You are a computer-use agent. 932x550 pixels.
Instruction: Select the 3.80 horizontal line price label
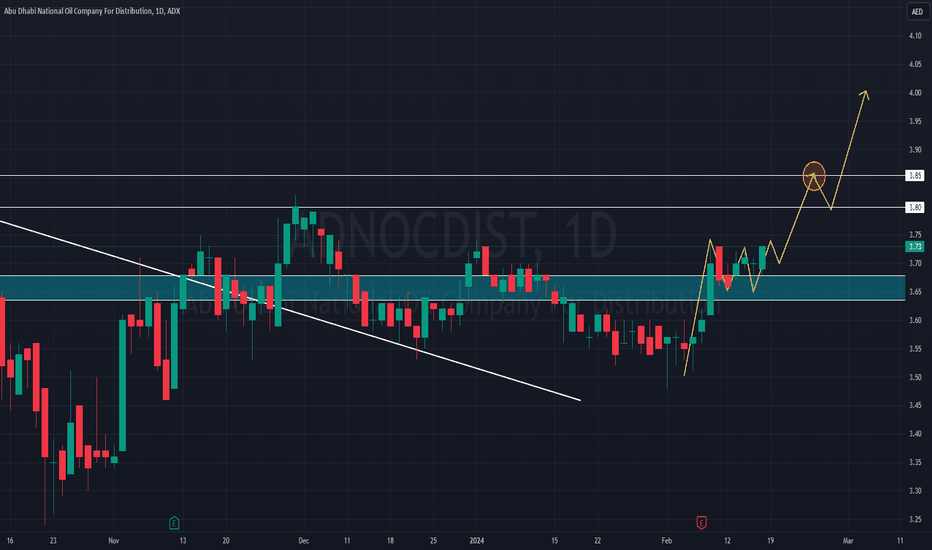[915, 207]
